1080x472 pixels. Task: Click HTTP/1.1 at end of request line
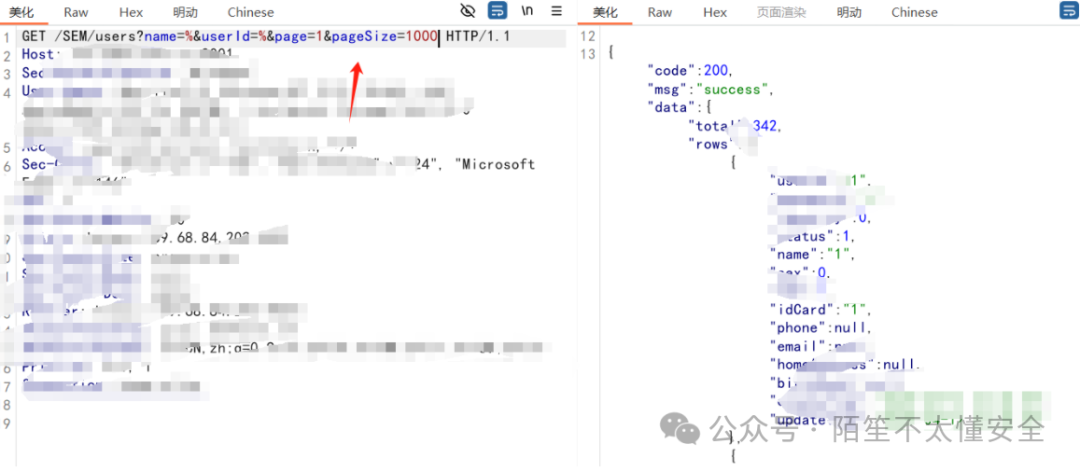coord(478,37)
